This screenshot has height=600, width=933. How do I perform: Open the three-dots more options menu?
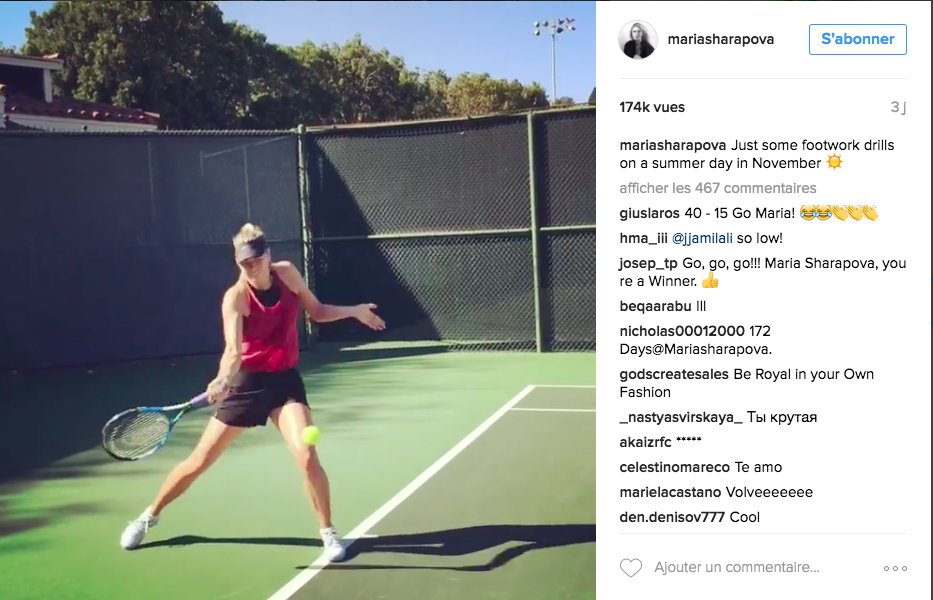click(x=895, y=568)
